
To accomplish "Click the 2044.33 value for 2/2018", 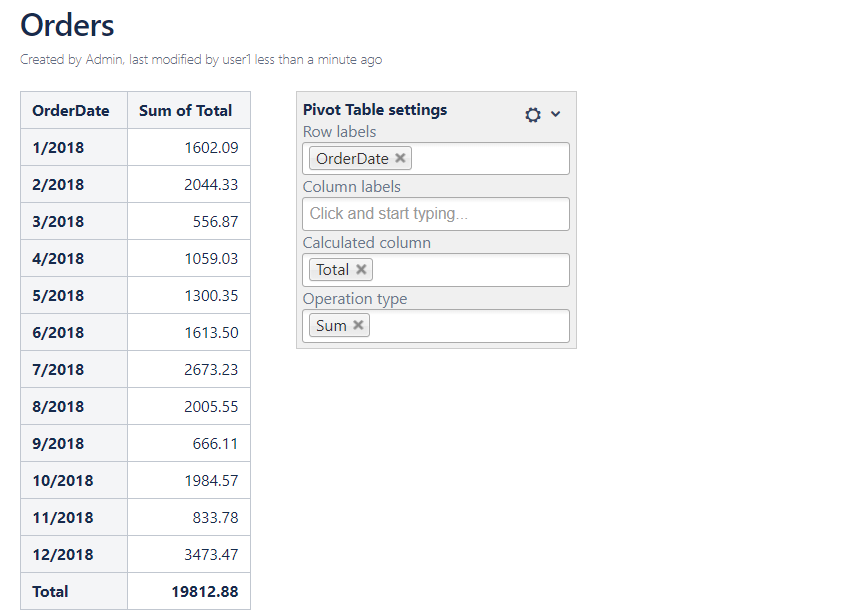I will (211, 185).
